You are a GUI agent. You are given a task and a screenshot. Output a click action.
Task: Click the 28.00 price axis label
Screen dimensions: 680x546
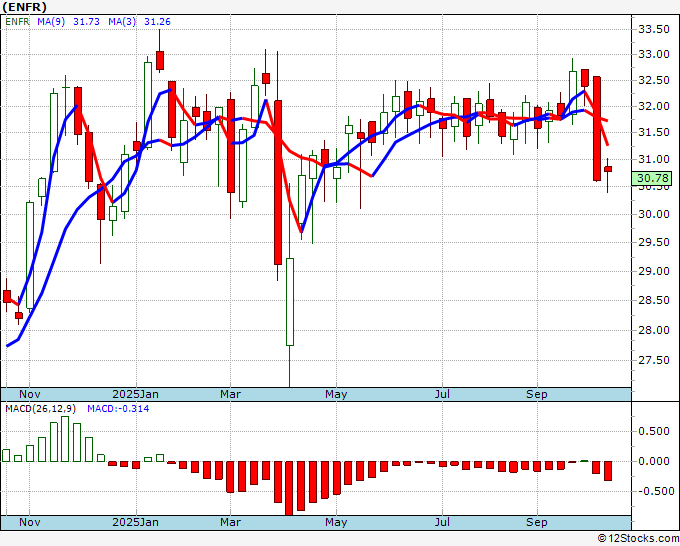click(654, 330)
